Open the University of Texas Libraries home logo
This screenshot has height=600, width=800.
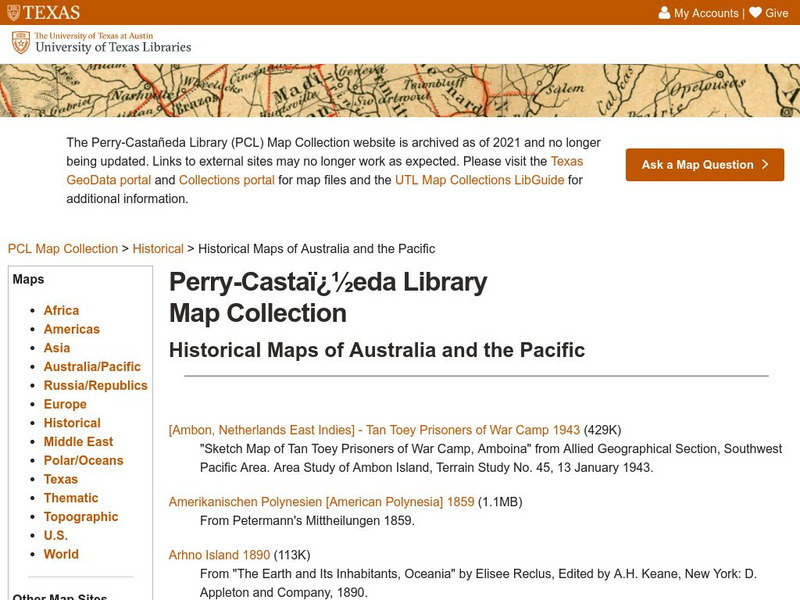[100, 41]
